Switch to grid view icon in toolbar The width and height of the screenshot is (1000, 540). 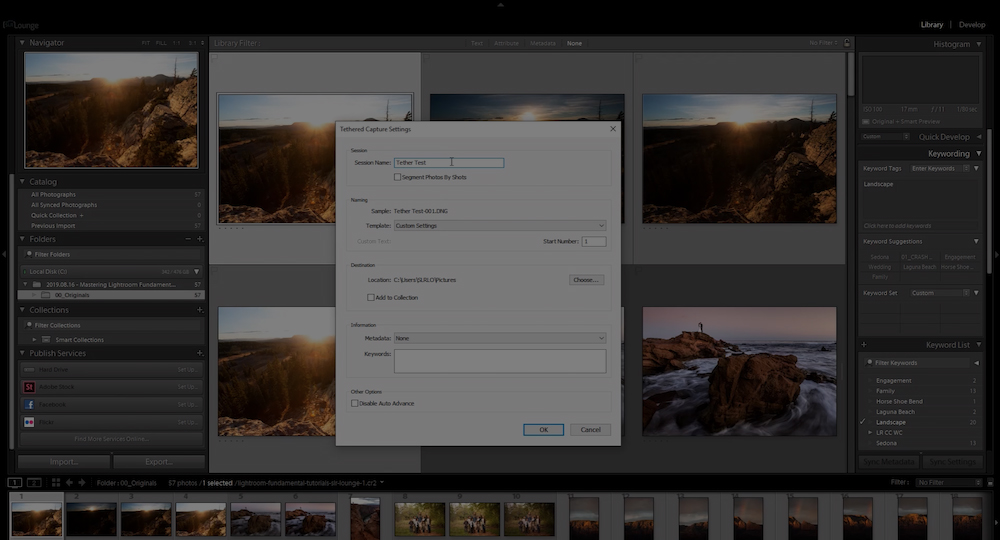tap(55, 483)
